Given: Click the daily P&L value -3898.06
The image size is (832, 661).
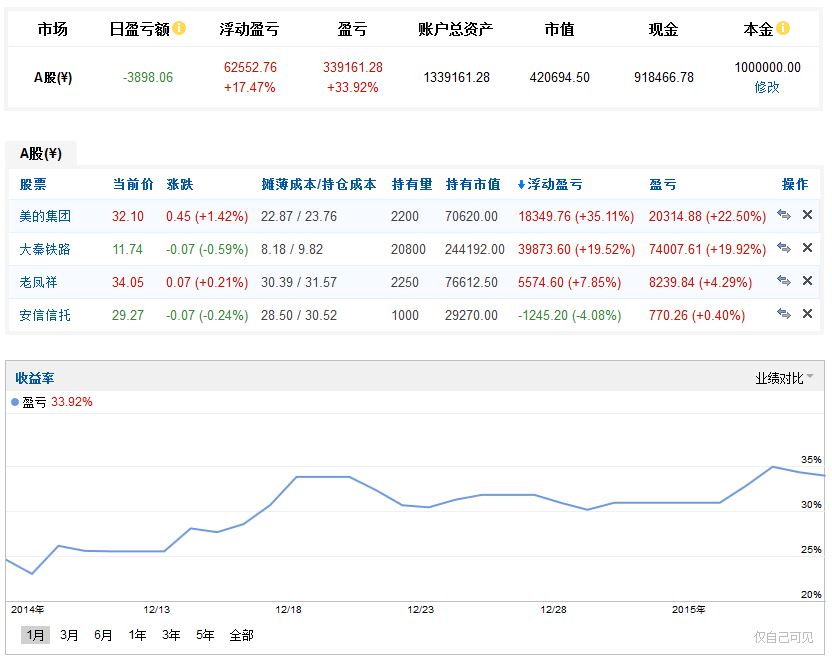Looking at the screenshot, I should tap(148, 77).
